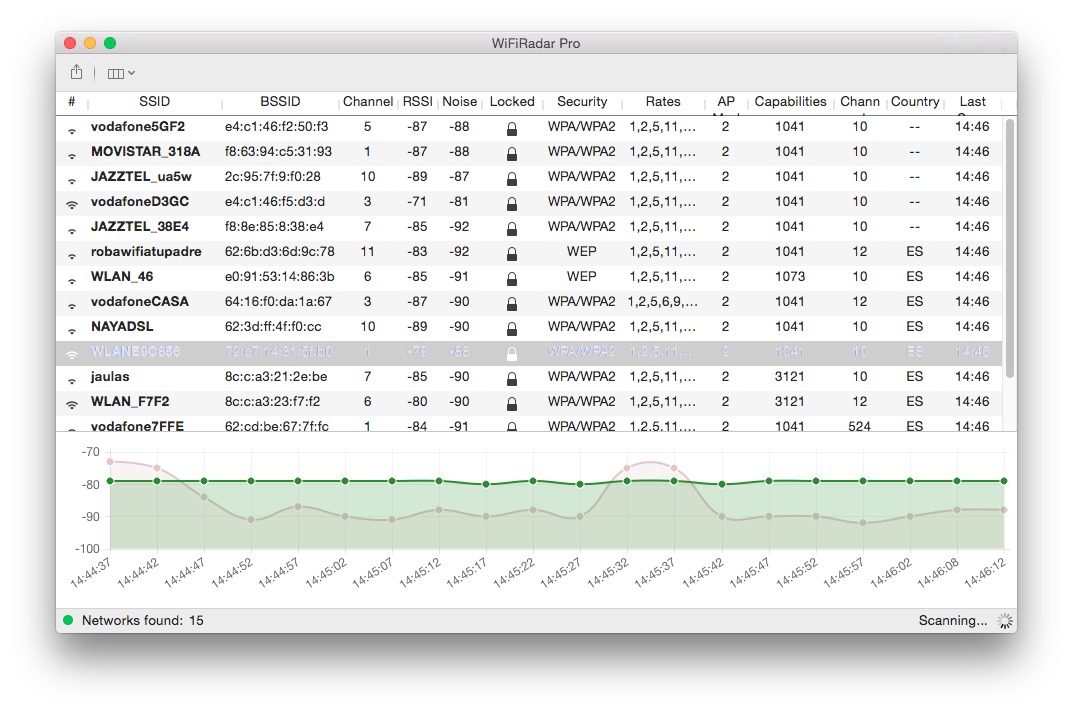Sort networks by Channel column header

(x=367, y=101)
